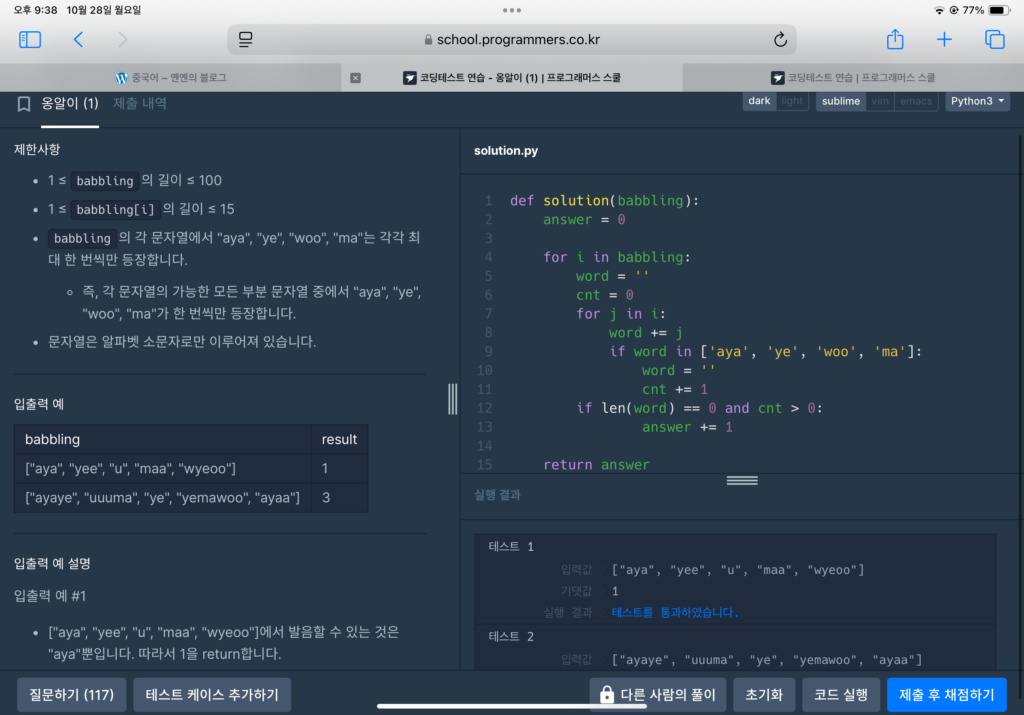The image size is (1024, 715).
Task: Show the tab overview icon
Action: click(x=994, y=40)
